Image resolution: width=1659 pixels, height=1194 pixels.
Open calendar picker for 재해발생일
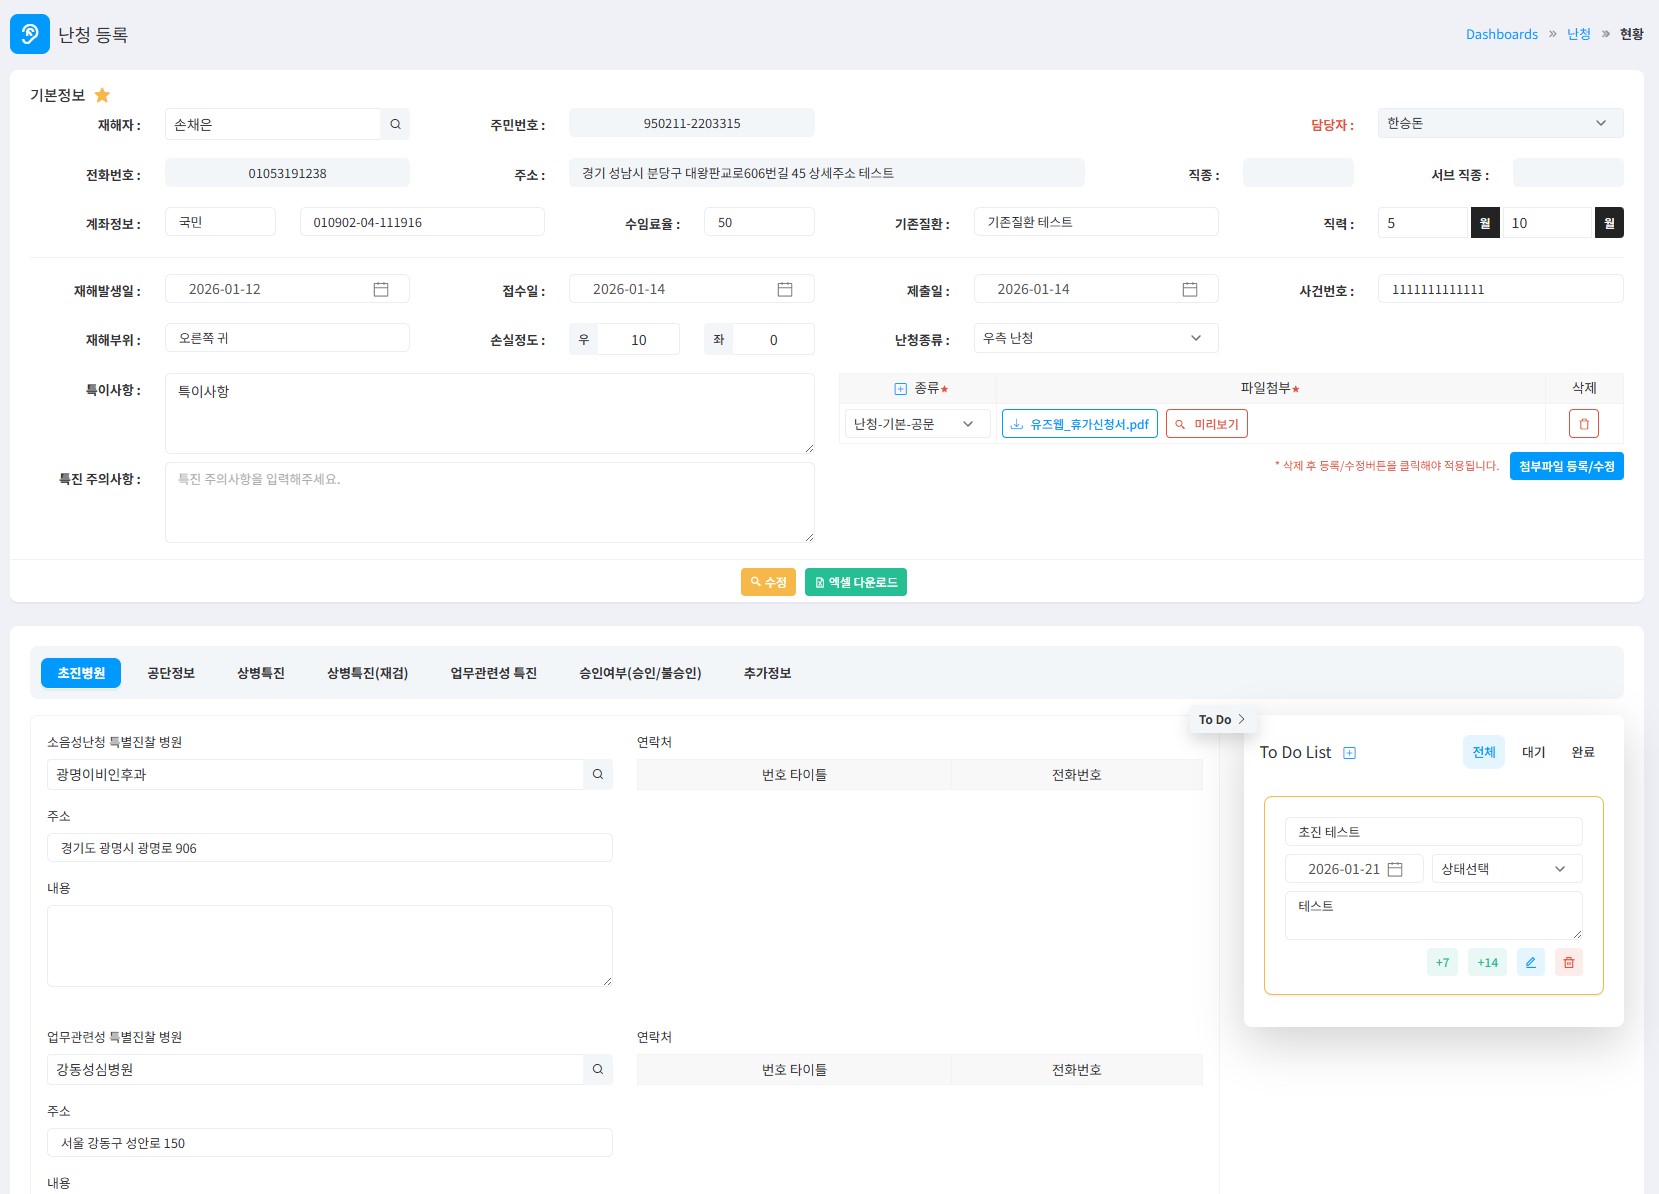[381, 289]
